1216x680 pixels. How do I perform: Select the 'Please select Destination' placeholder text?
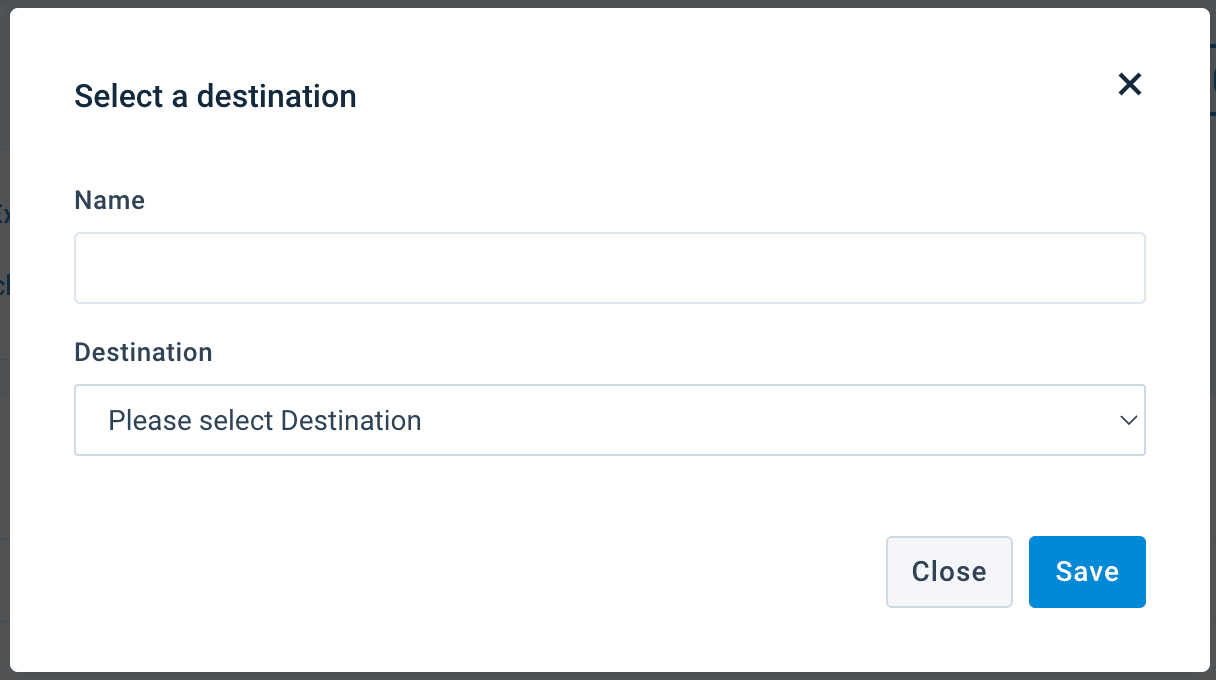(264, 420)
